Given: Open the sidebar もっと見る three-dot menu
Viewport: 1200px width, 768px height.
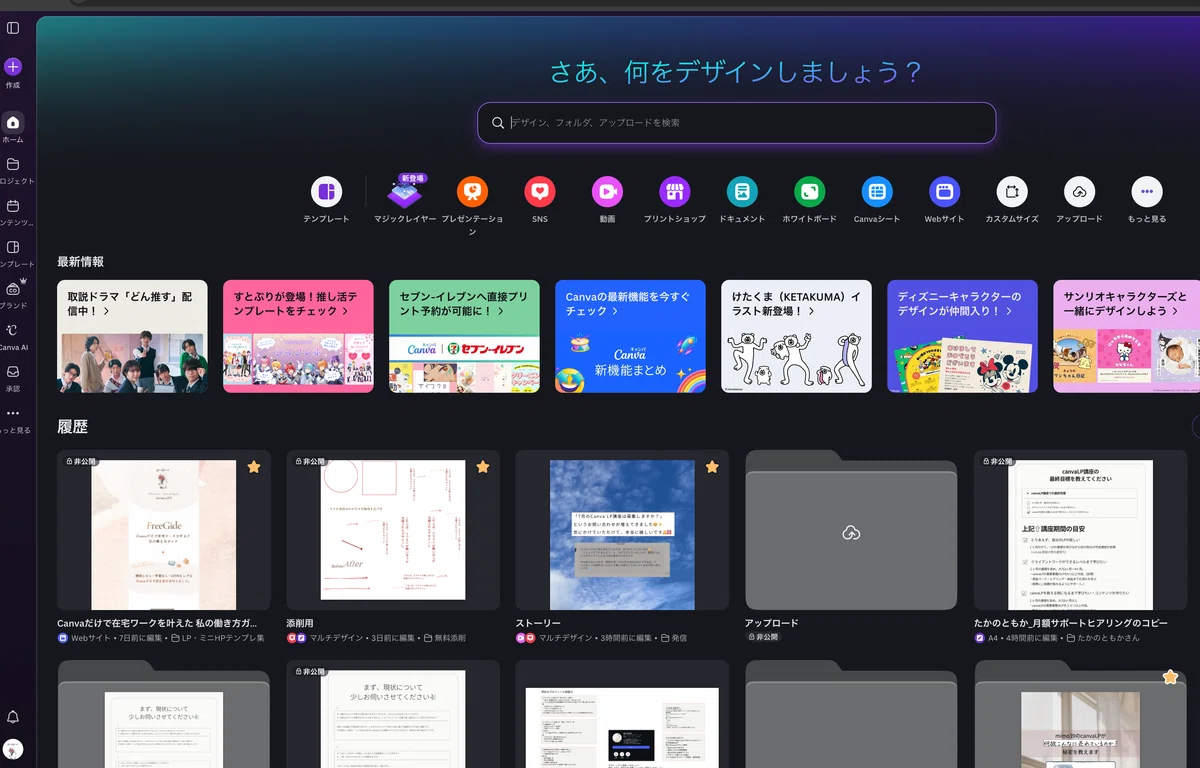Looking at the screenshot, I should click(x=13, y=413).
